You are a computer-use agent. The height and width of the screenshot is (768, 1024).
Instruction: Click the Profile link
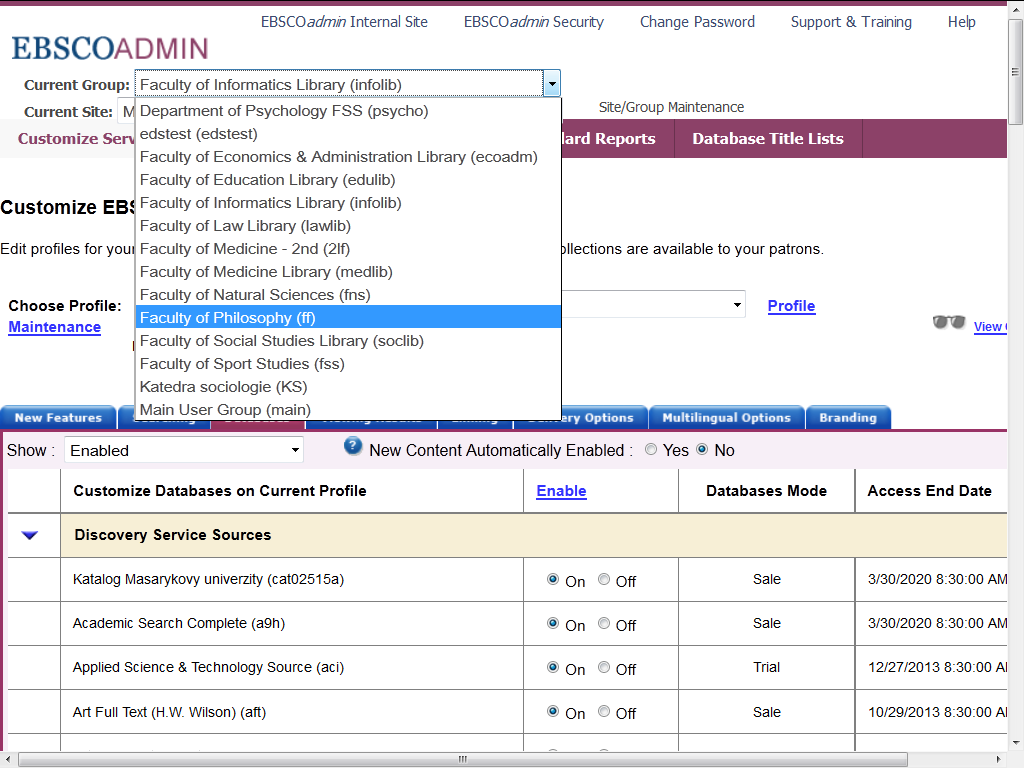[791, 306]
